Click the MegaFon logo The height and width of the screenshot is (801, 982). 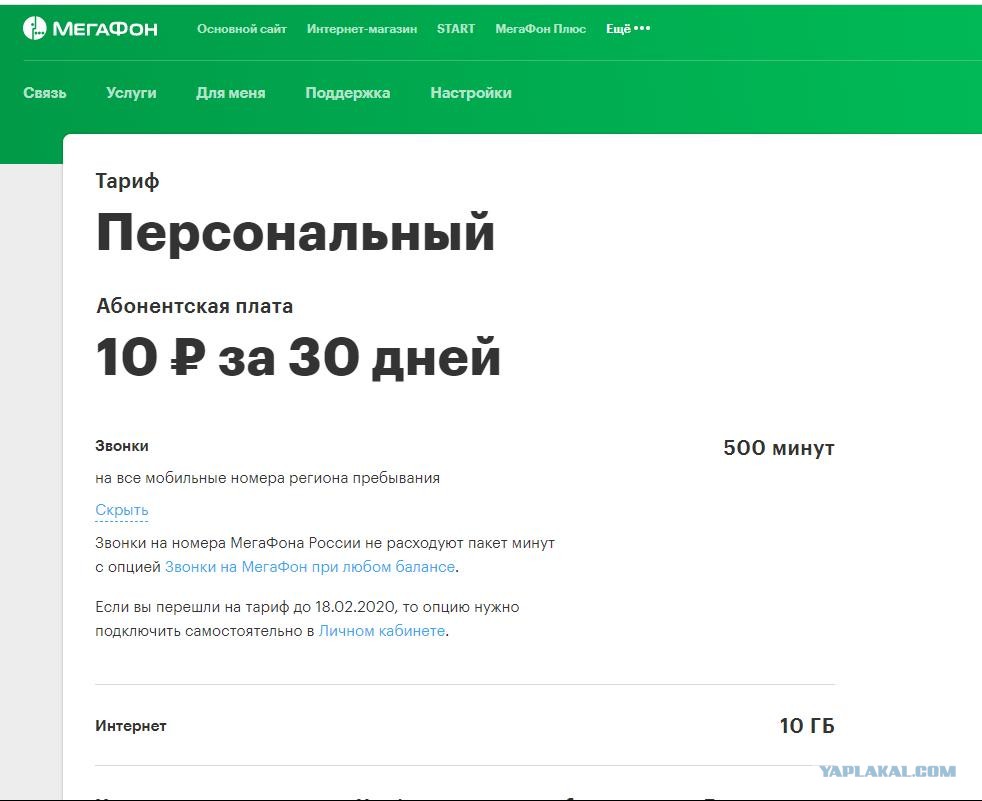point(90,29)
